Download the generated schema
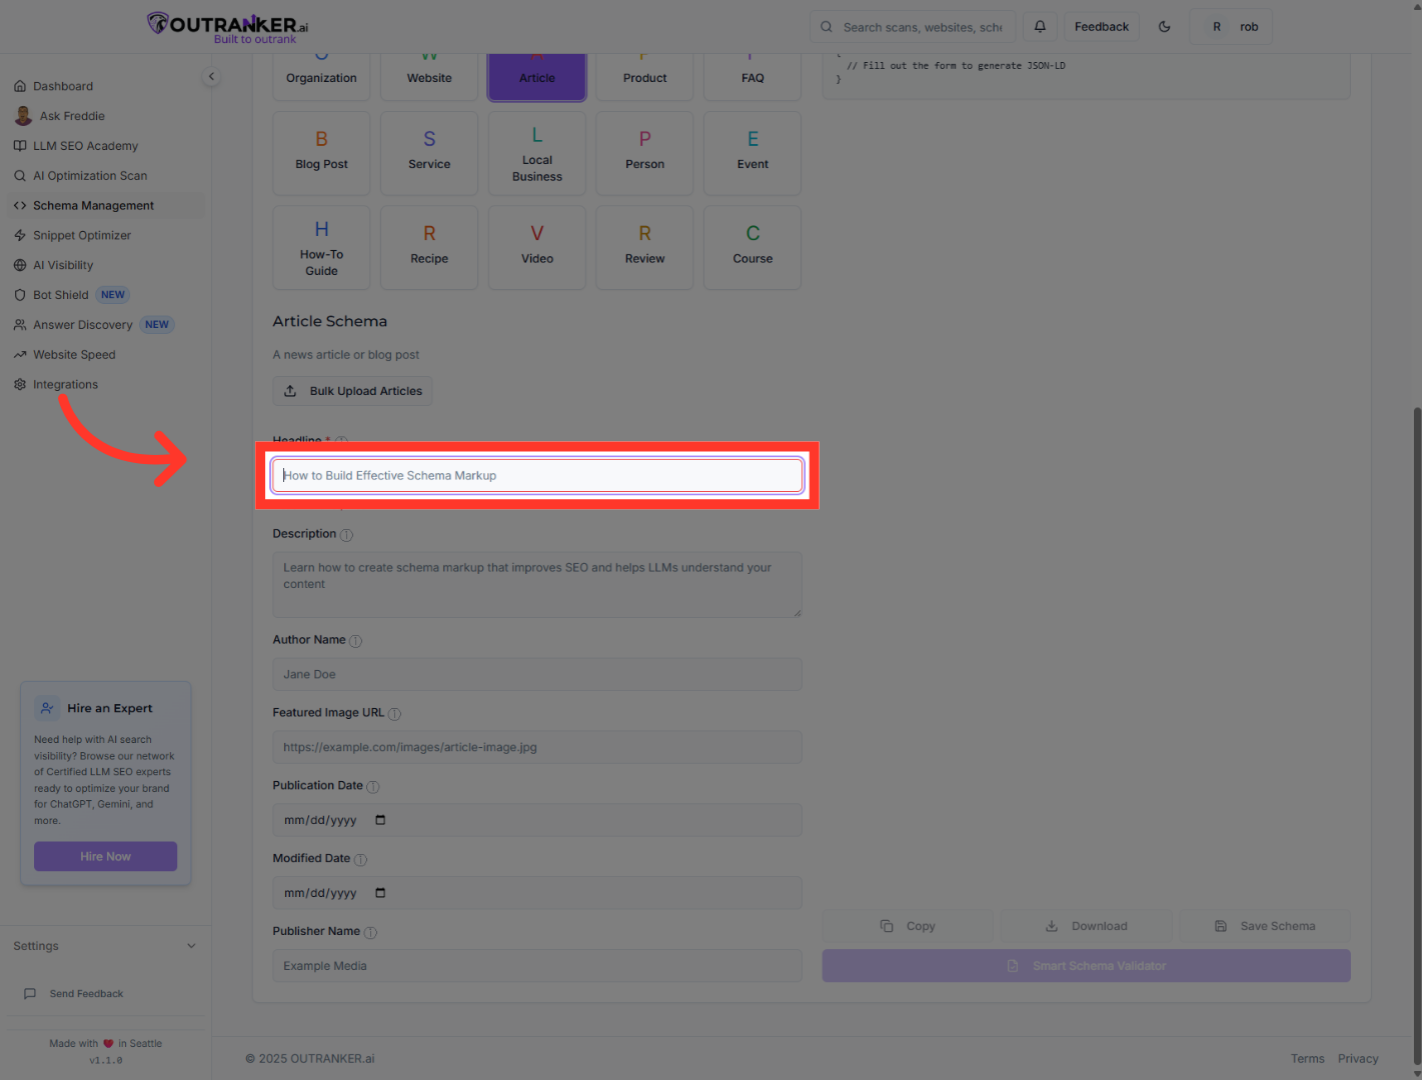 (1086, 926)
